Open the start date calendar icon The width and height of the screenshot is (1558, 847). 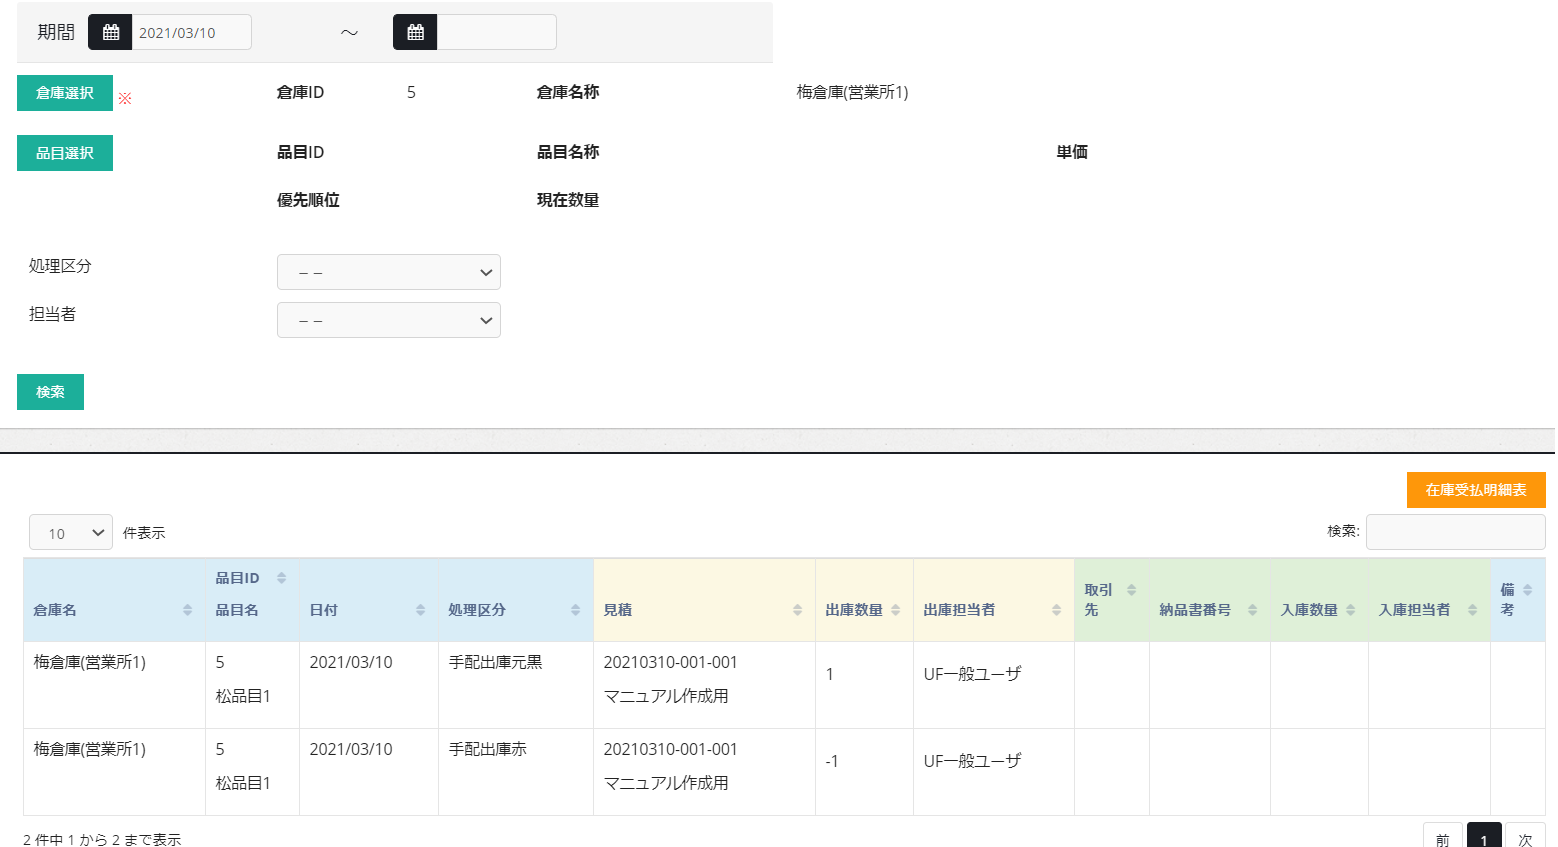tap(110, 32)
